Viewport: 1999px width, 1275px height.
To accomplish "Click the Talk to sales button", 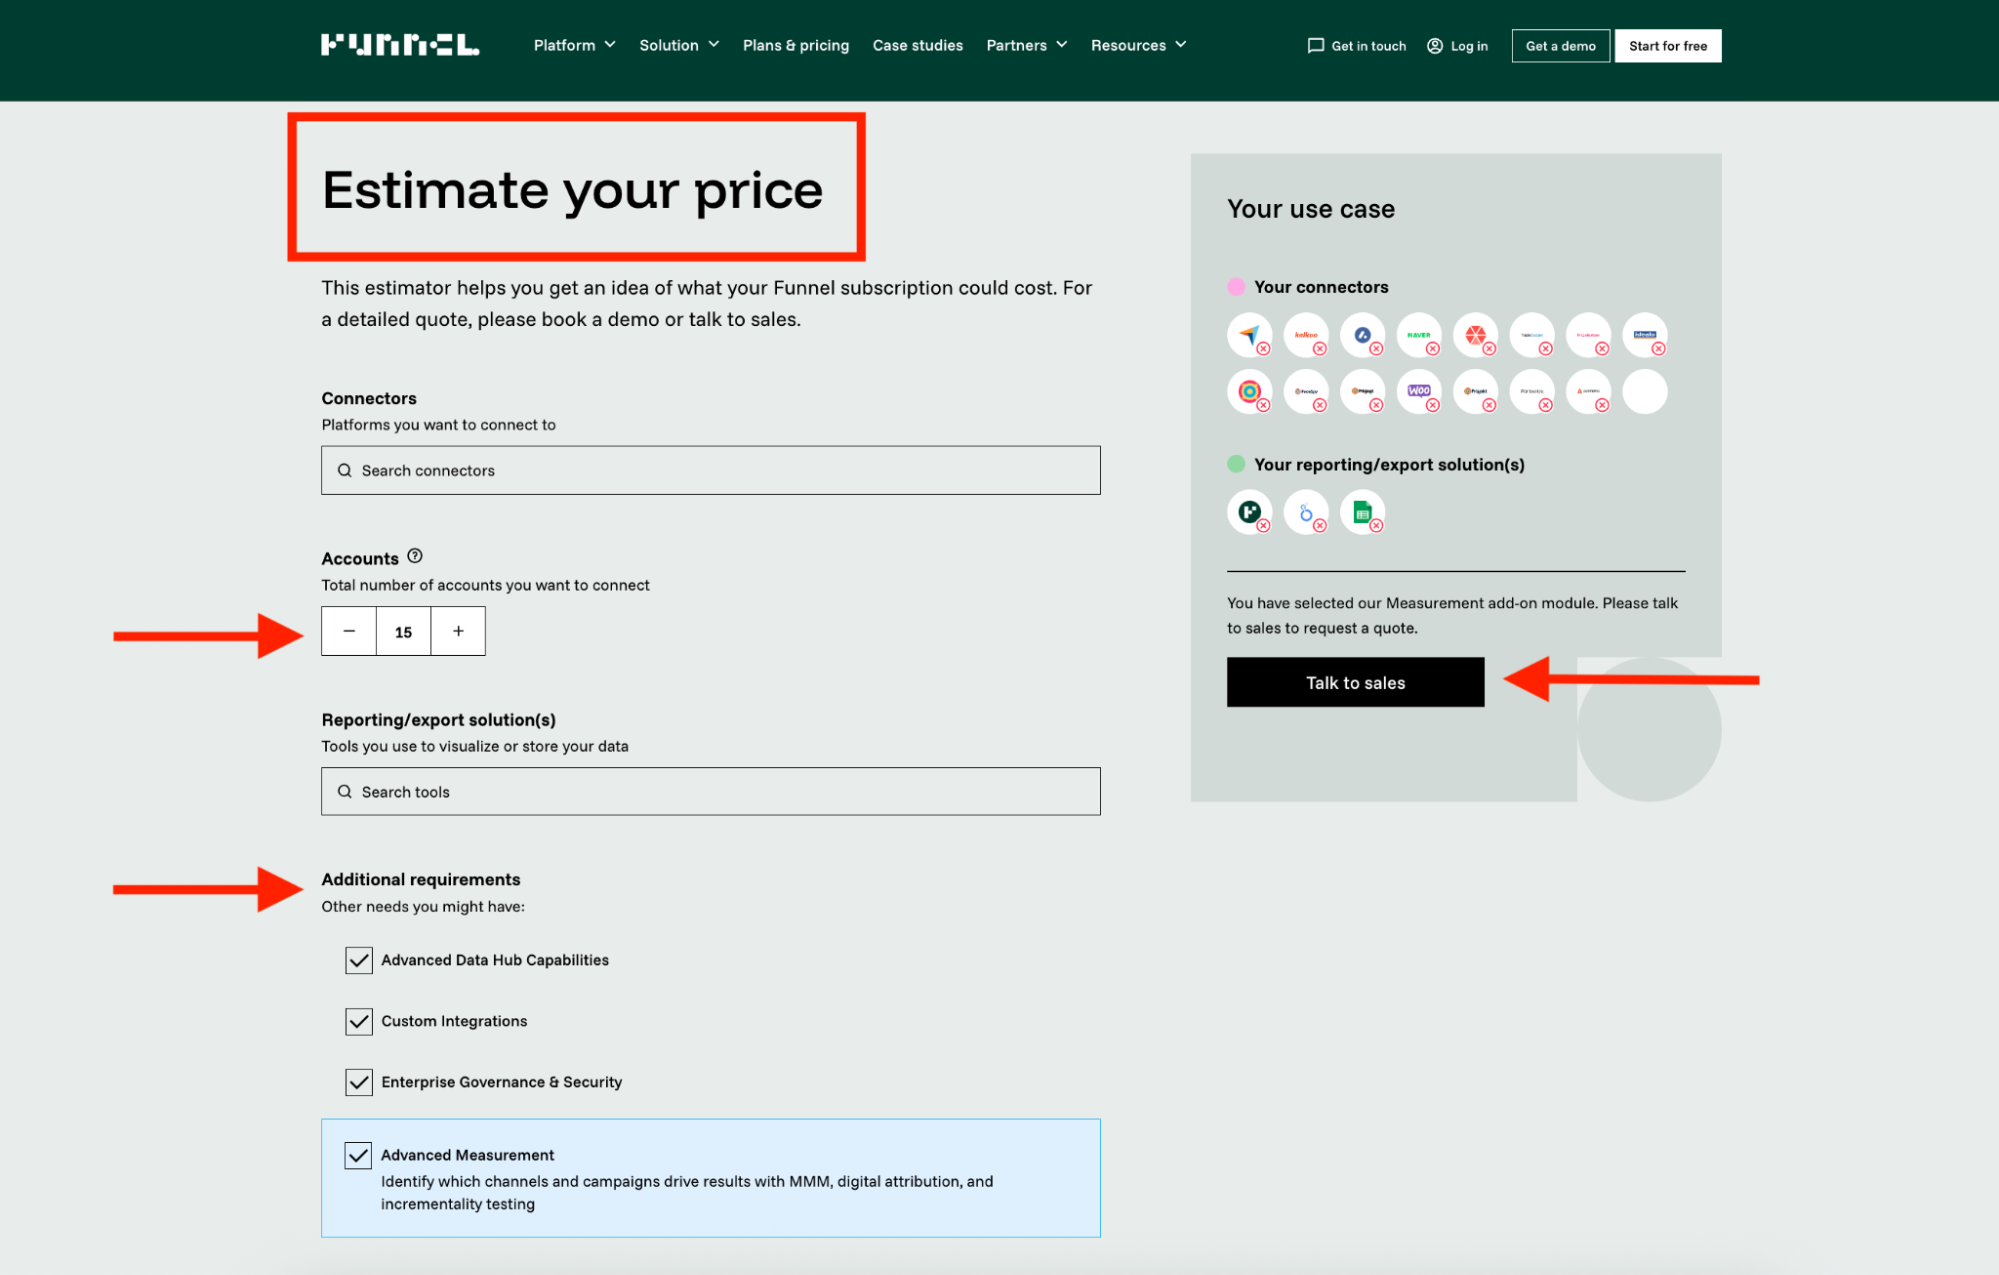I will click(1355, 682).
